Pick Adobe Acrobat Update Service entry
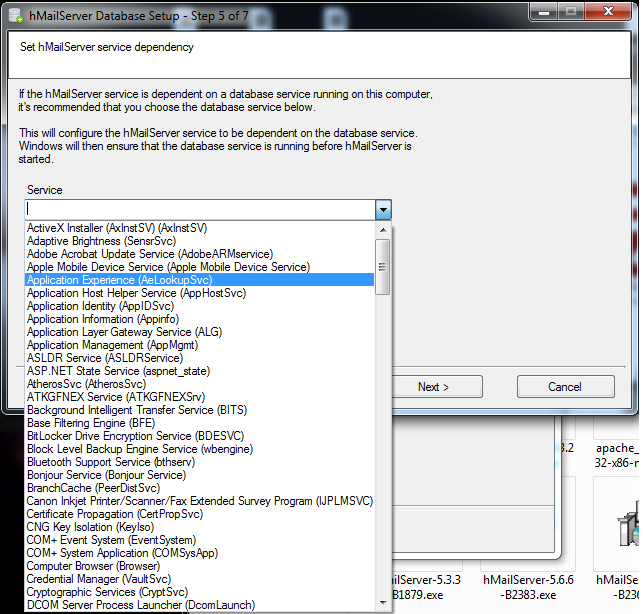 pyautogui.click(x=200, y=254)
